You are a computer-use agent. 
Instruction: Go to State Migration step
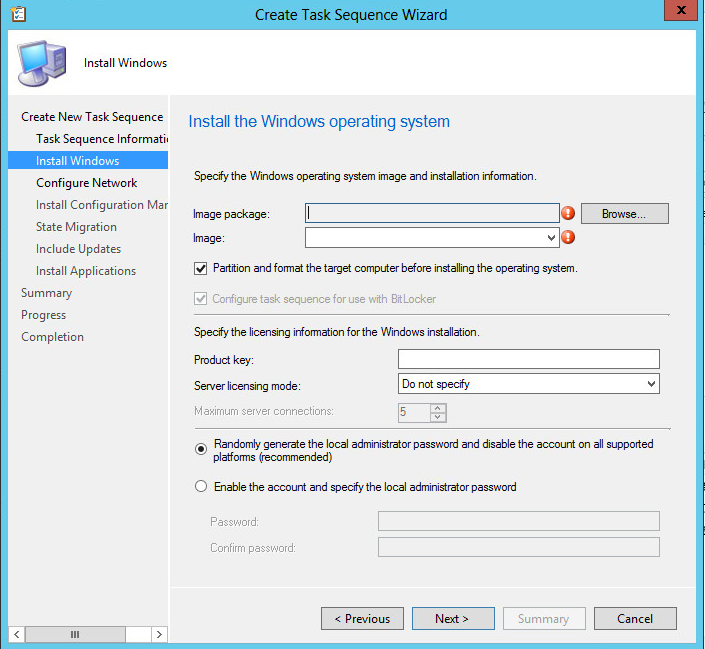point(76,227)
